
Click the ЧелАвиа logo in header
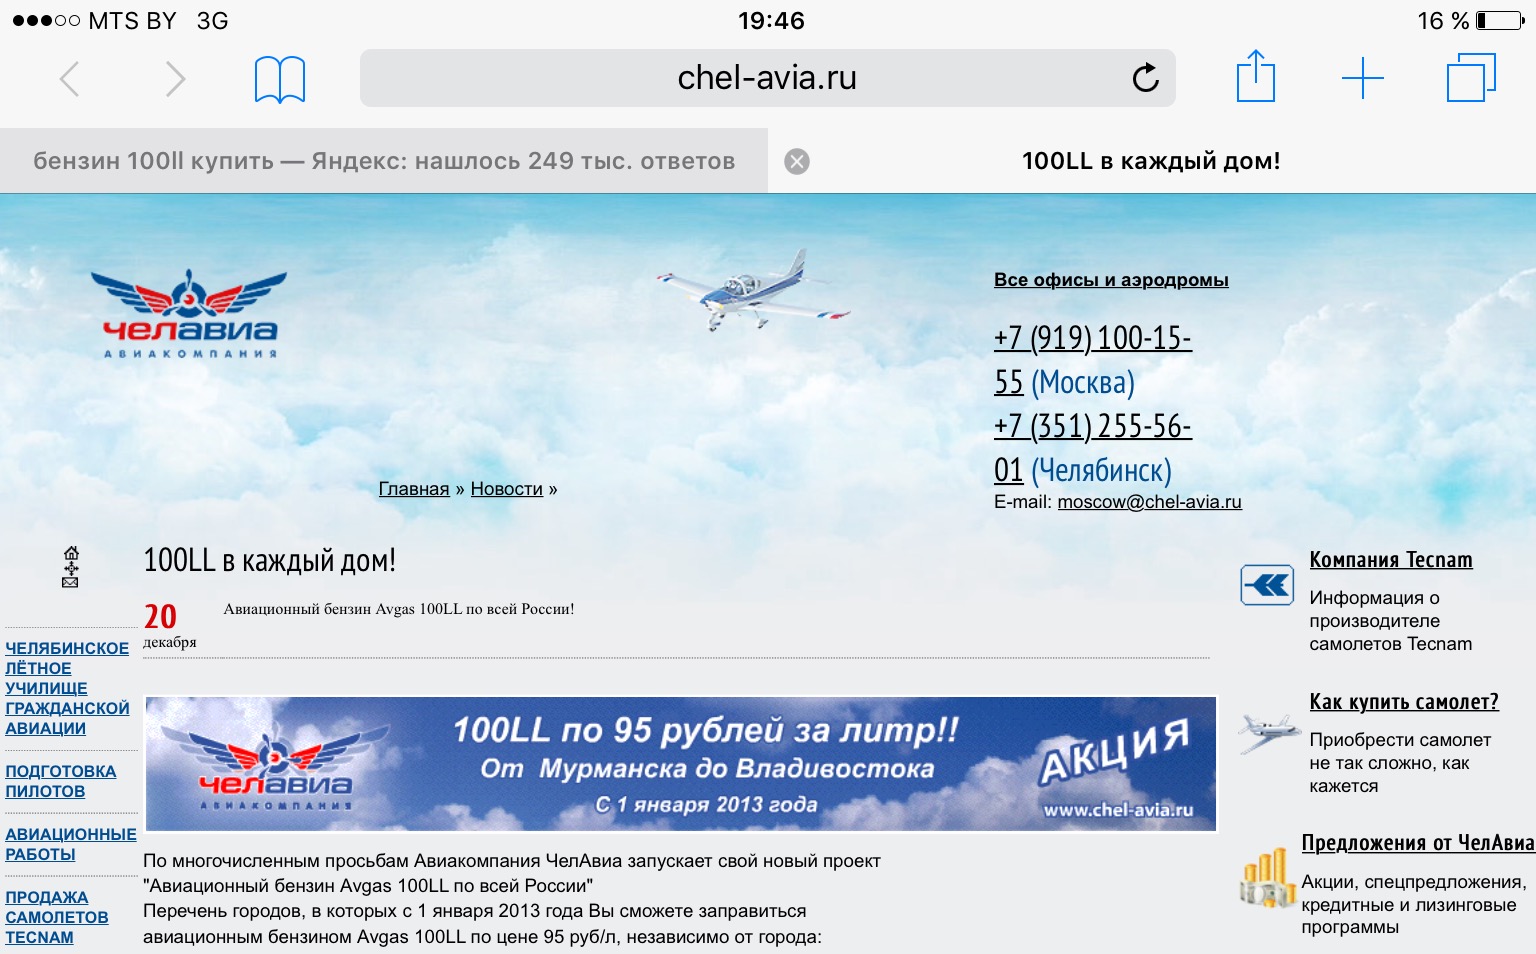tap(190, 313)
